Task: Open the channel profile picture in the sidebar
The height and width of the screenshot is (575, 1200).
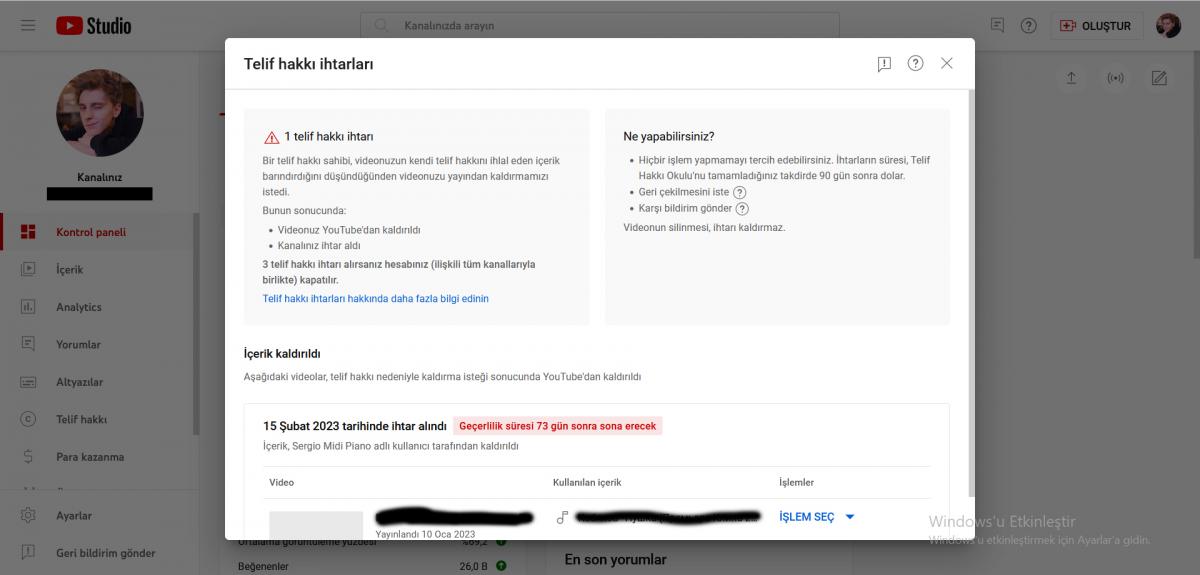Action: [100, 113]
